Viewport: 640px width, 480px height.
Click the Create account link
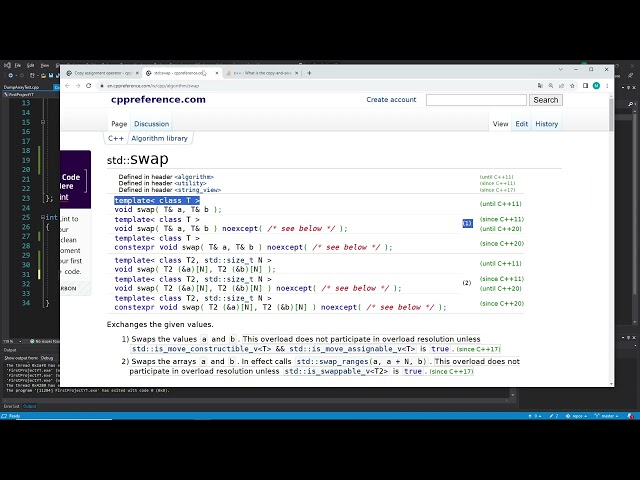[x=391, y=100]
